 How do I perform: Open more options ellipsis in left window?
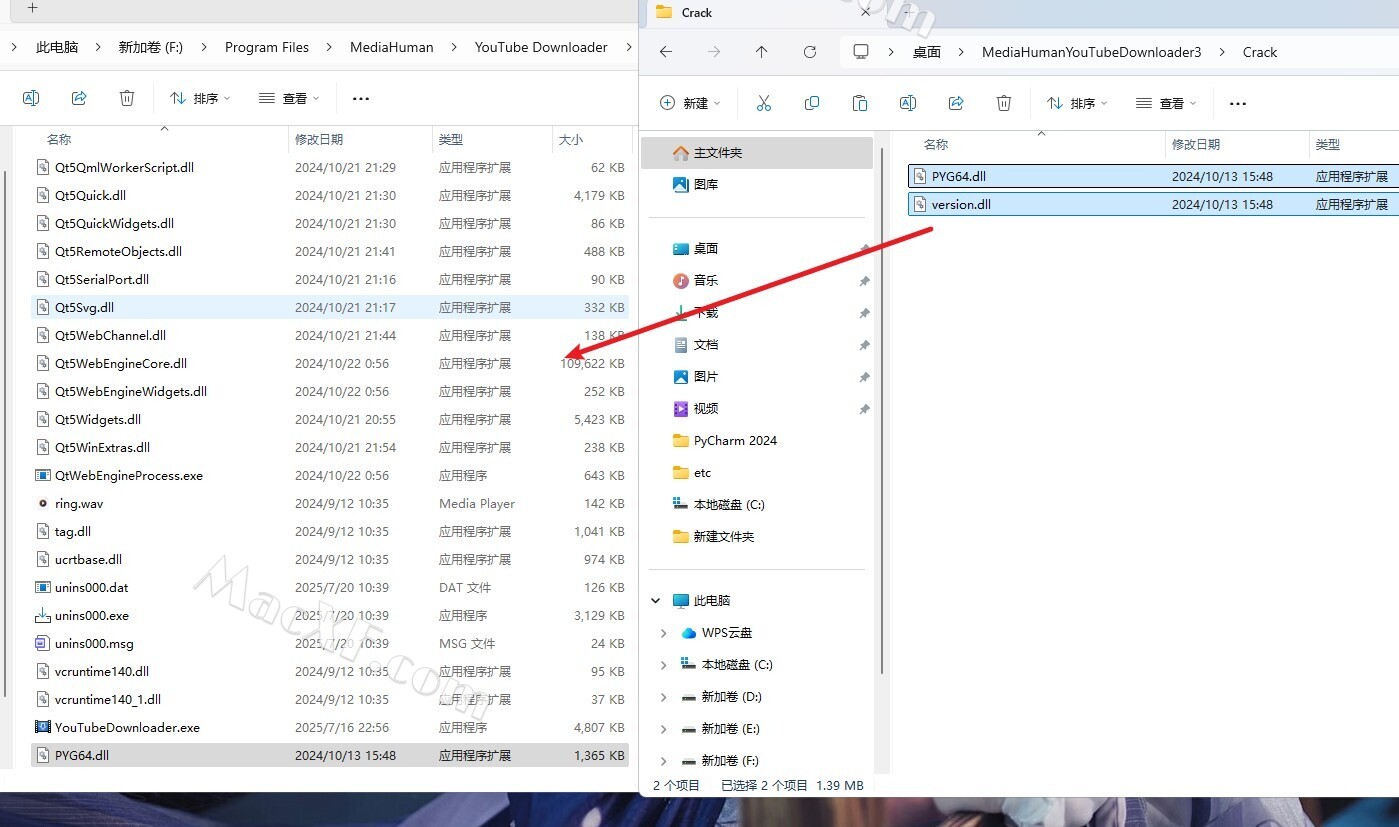click(x=362, y=98)
